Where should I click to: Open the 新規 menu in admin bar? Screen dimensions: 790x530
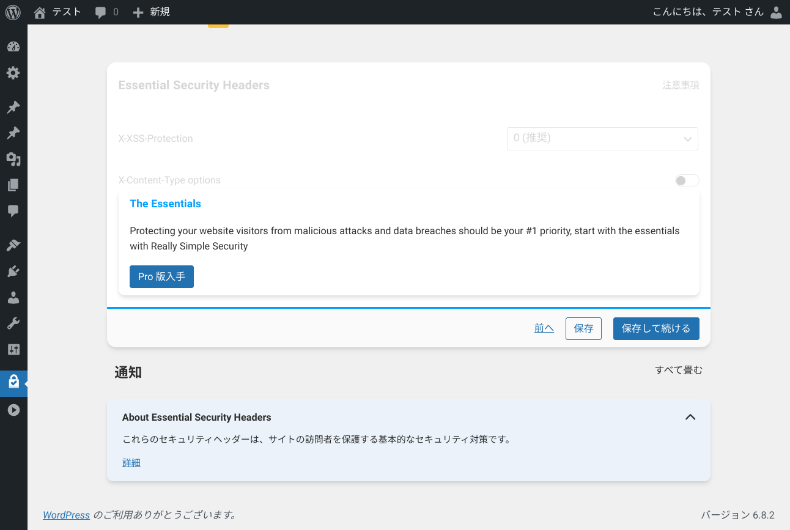[151, 12]
